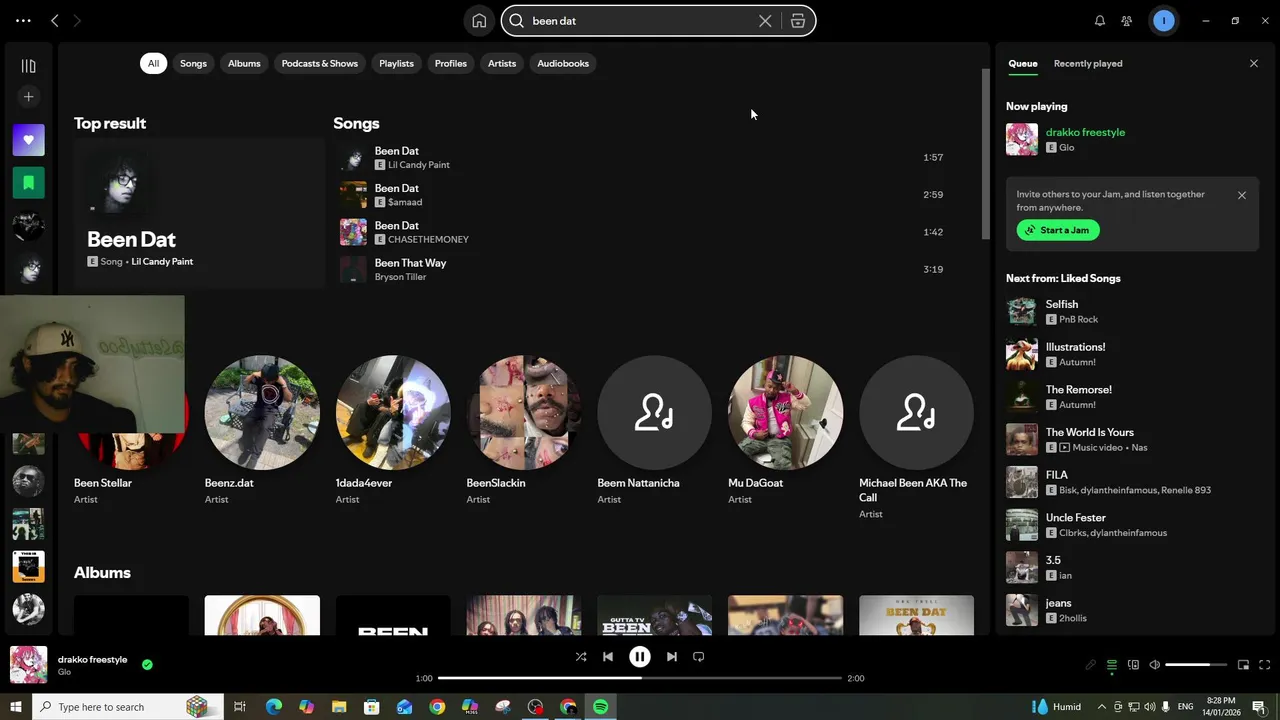Open the Browse icon in search bar

798,21
